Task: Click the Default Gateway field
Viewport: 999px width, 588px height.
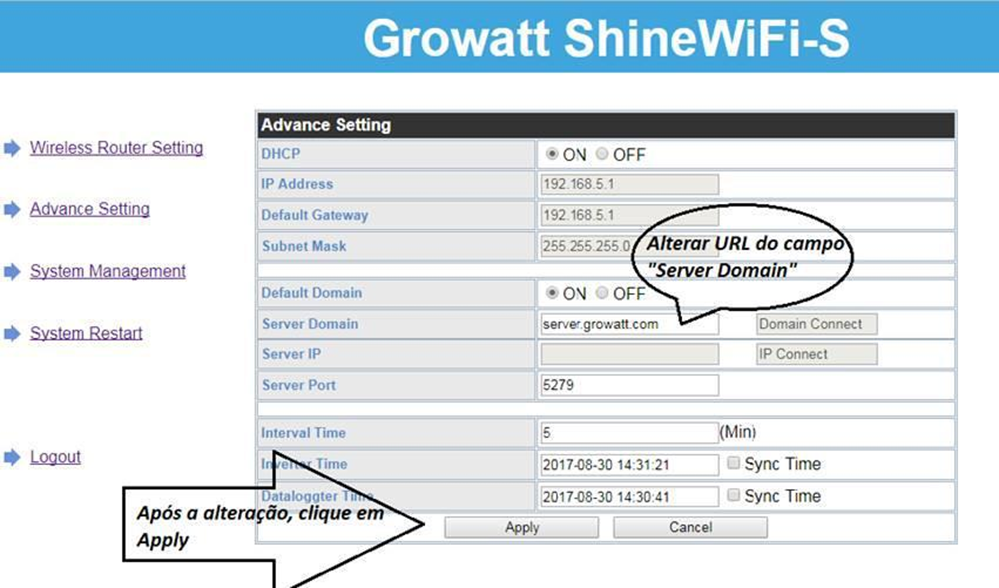Action: (x=629, y=215)
